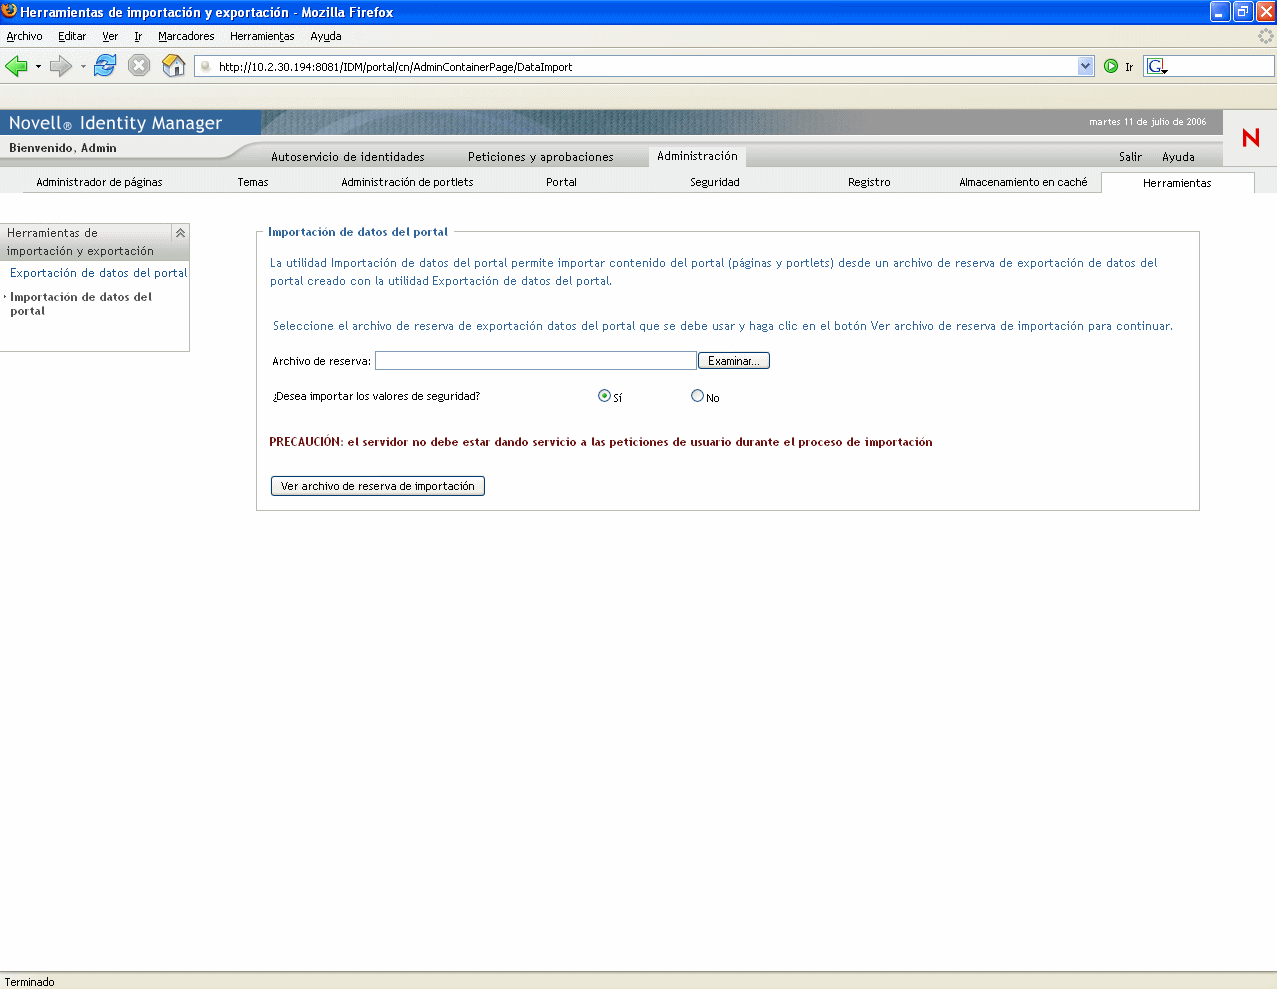Click the Archivo de reserva file field
Viewport: 1277px width, 989px height.
(536, 361)
